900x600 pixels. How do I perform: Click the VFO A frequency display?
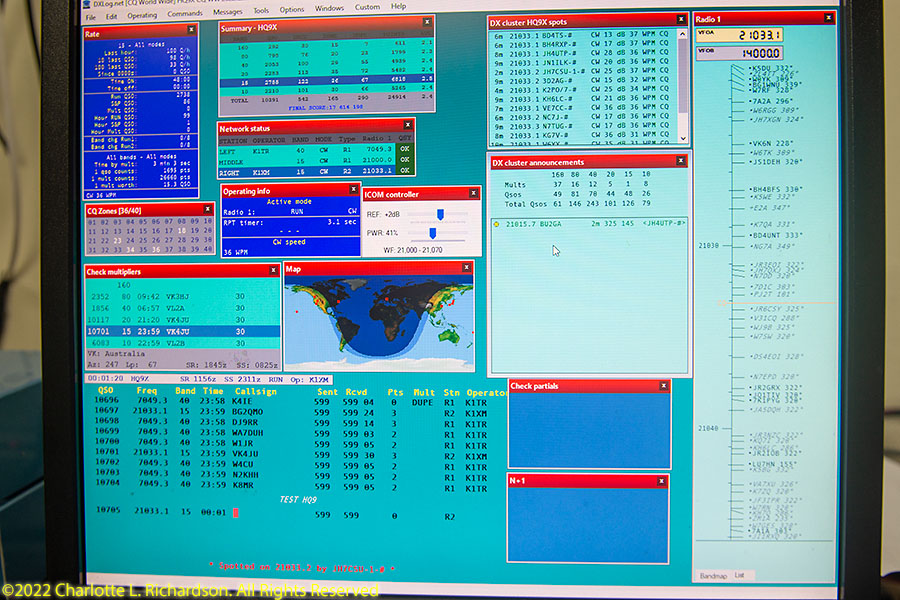pos(758,35)
